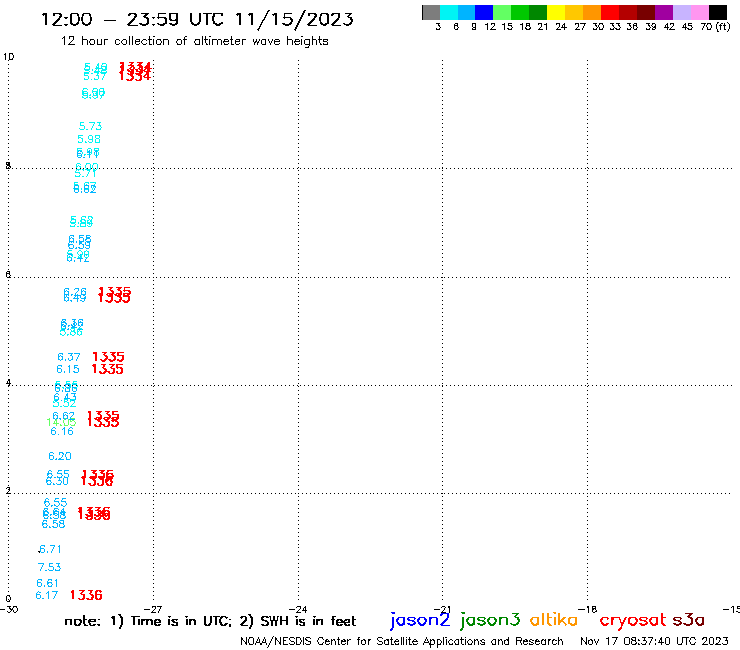Click the green 'jason3' satellite label

tap(490, 620)
